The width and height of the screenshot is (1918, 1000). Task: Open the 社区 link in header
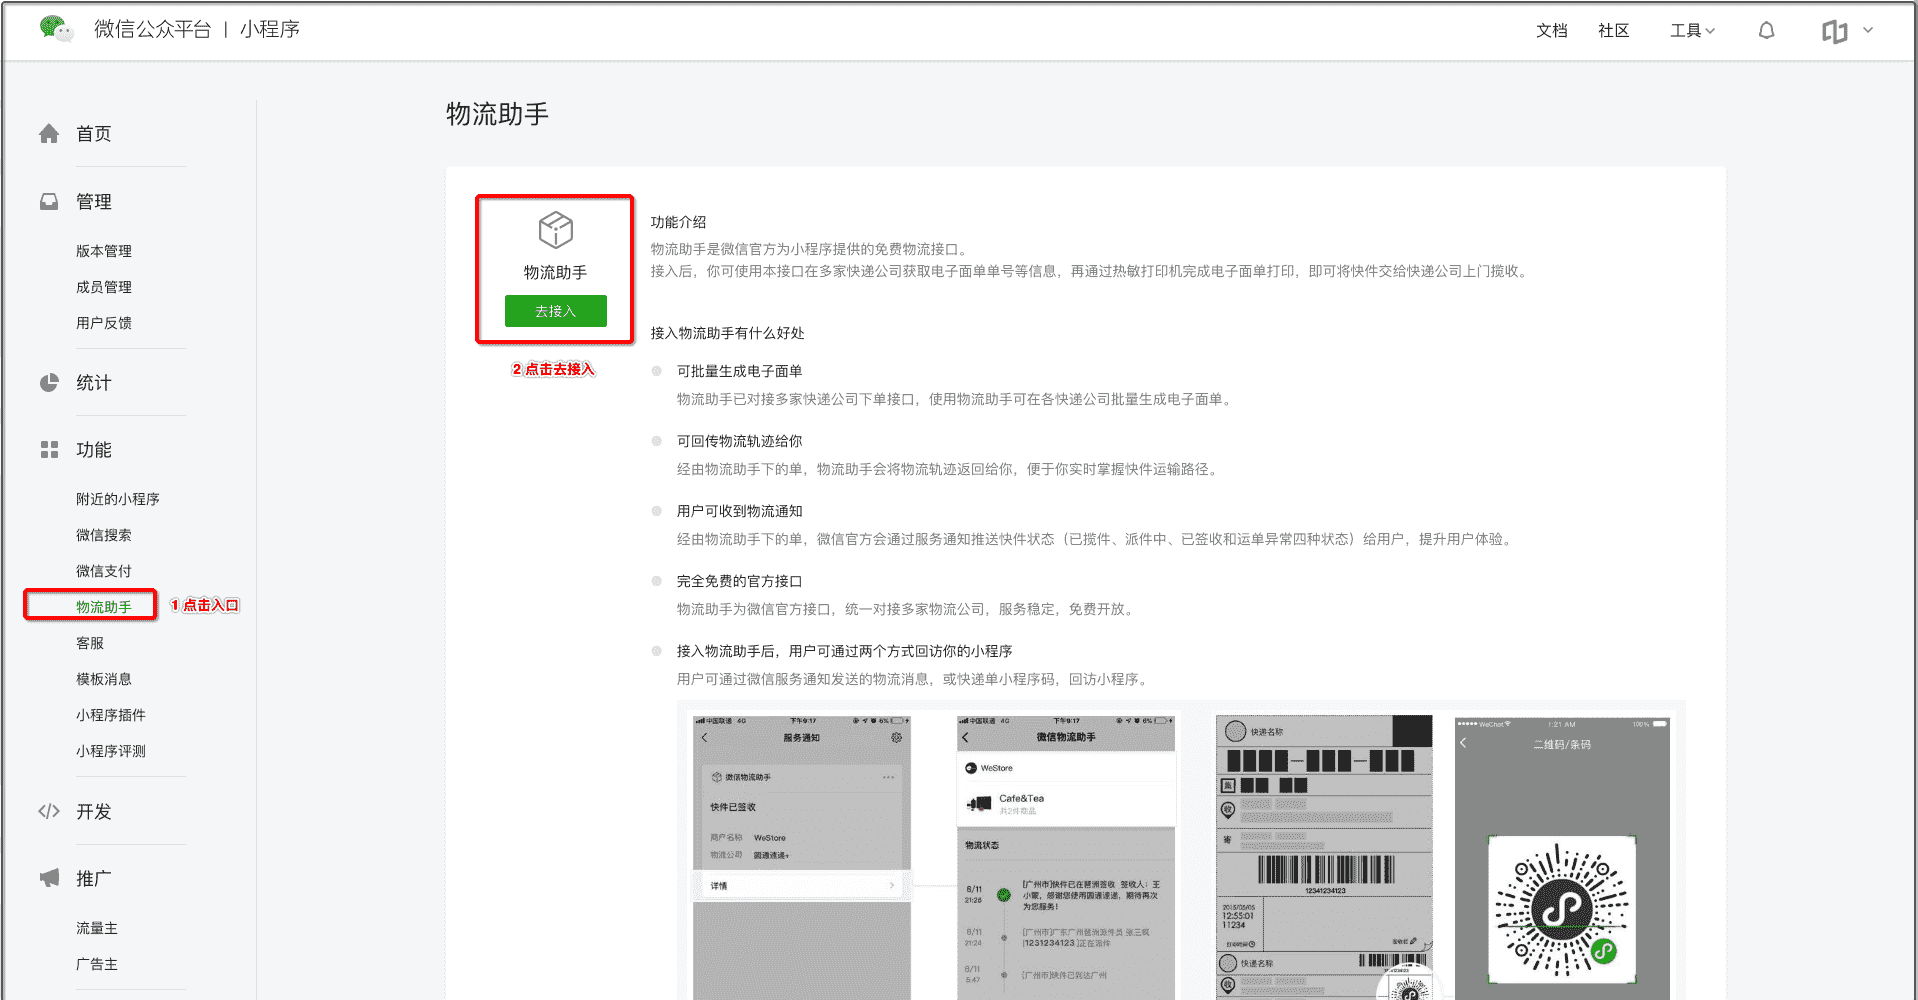tap(1613, 30)
